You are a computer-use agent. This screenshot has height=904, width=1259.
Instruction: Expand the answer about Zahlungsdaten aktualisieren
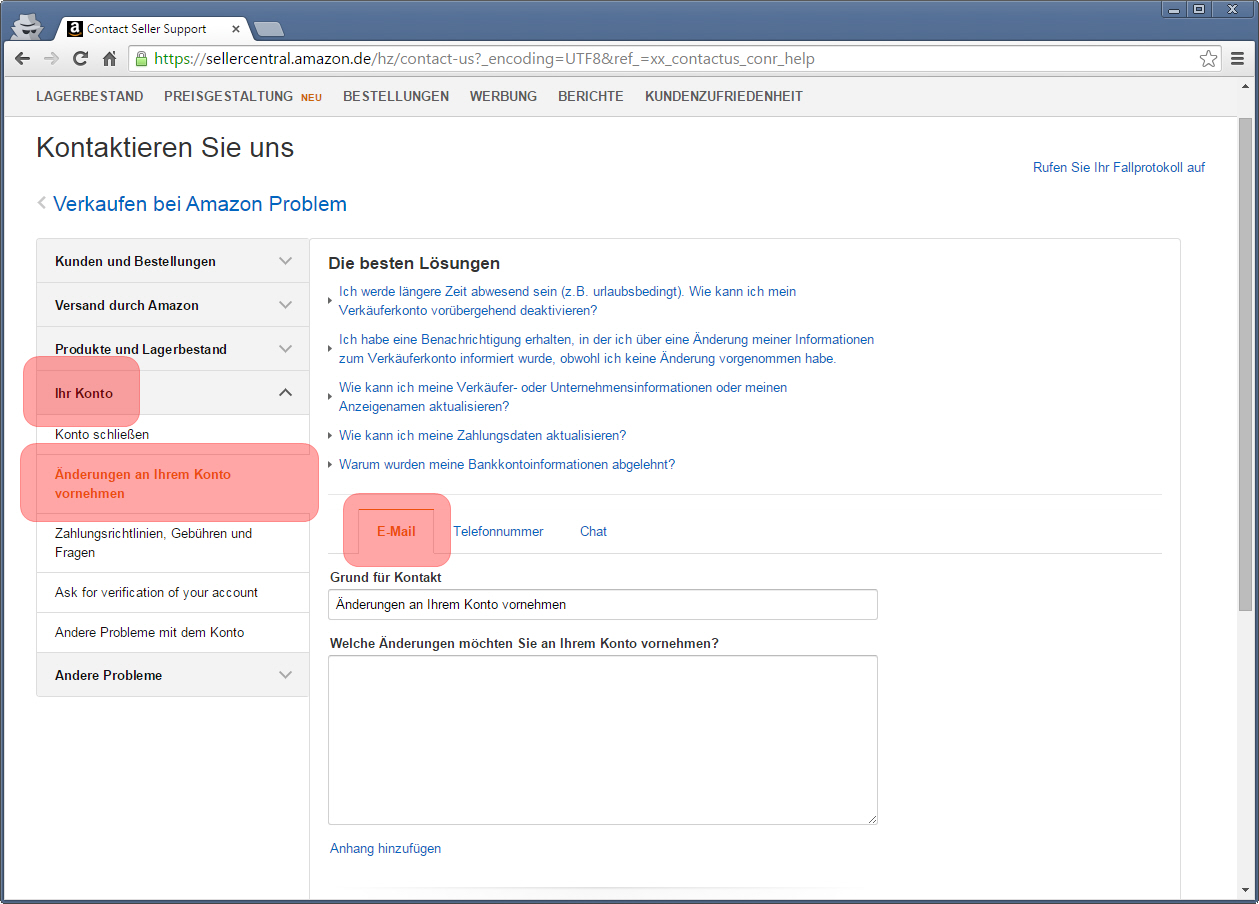click(331, 436)
